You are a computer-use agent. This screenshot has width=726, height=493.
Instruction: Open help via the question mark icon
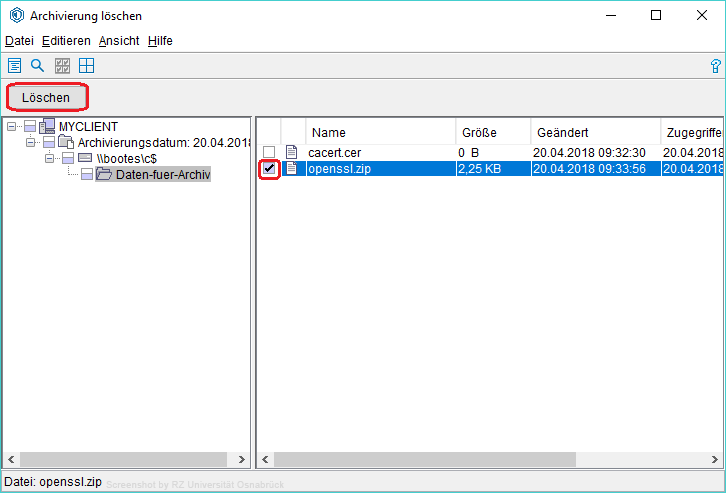pos(715,66)
